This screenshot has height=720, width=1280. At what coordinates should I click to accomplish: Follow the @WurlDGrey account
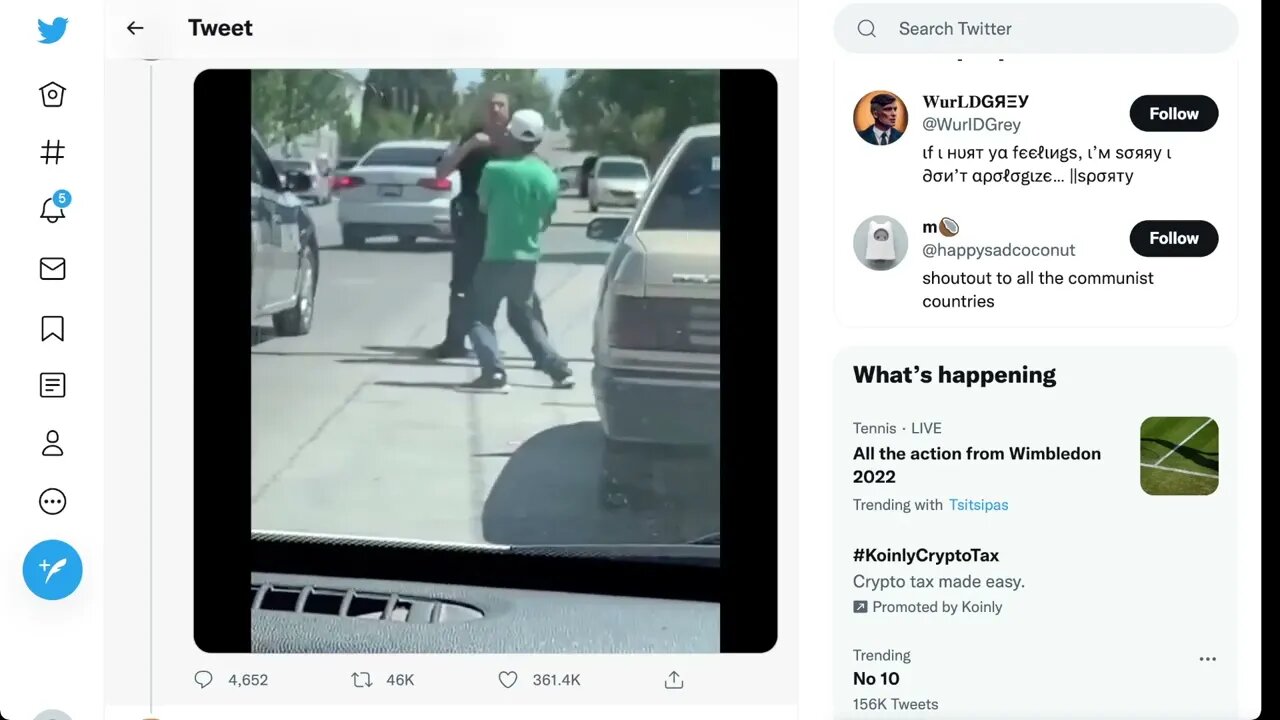(x=1174, y=113)
